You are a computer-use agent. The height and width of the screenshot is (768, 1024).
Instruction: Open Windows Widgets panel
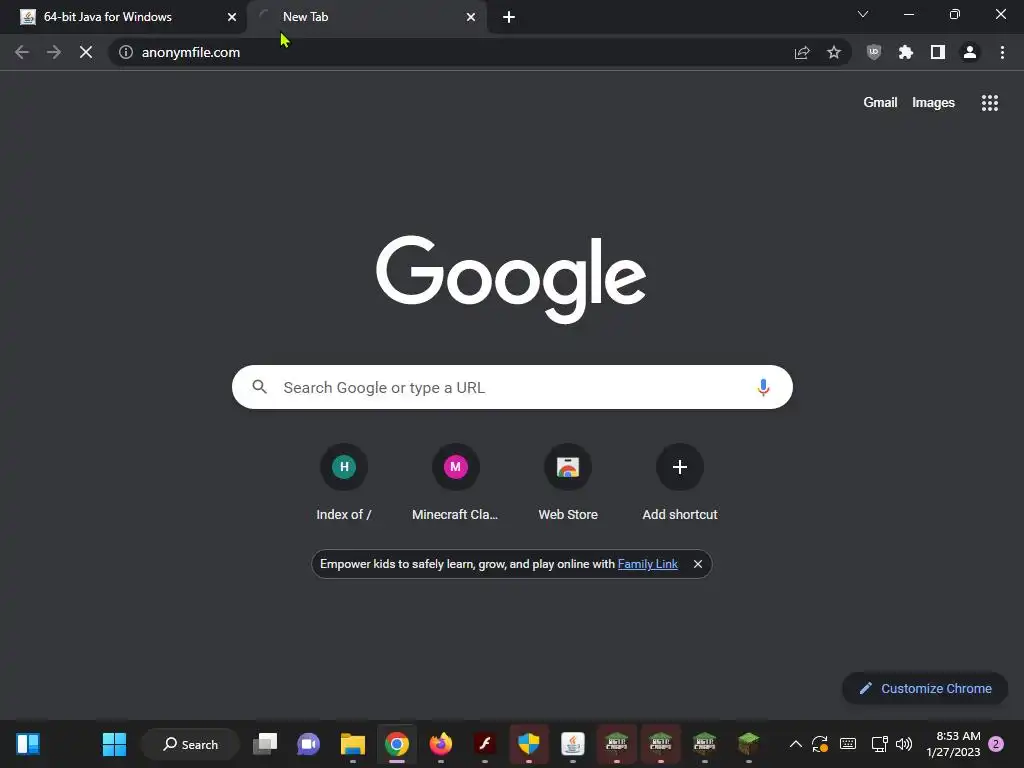tap(28, 744)
